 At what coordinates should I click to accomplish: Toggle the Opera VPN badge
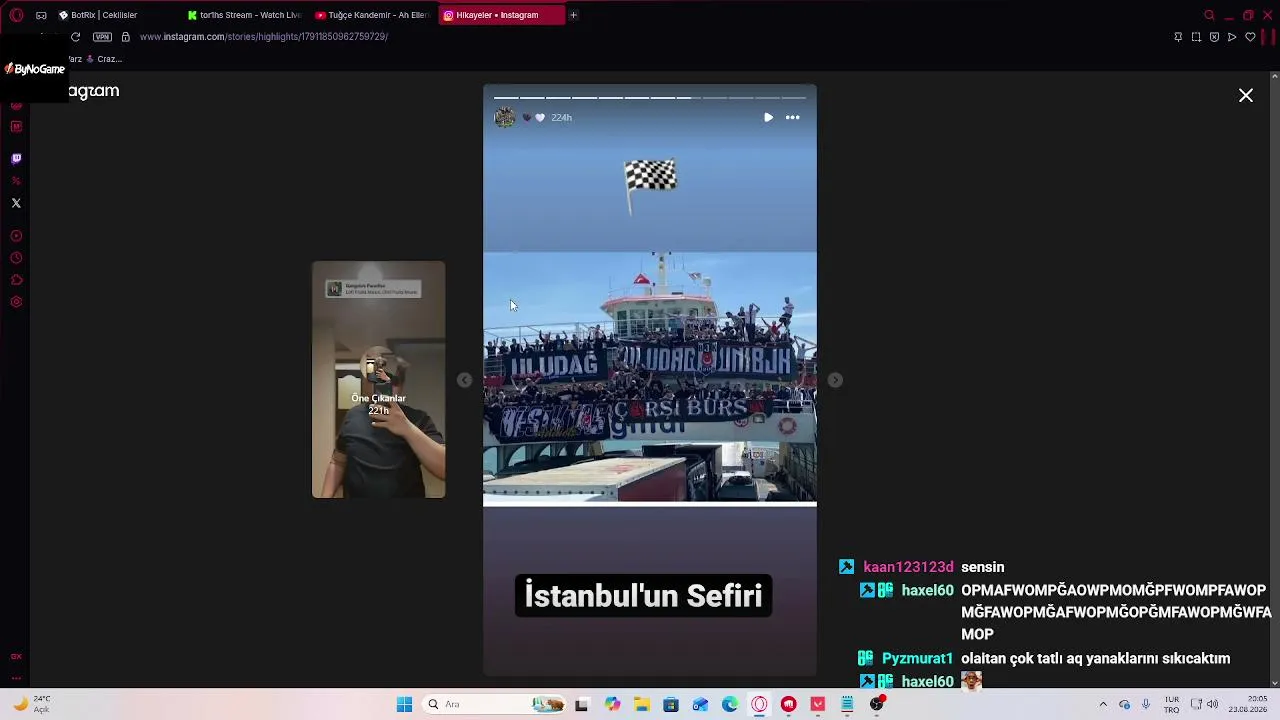[x=102, y=37]
